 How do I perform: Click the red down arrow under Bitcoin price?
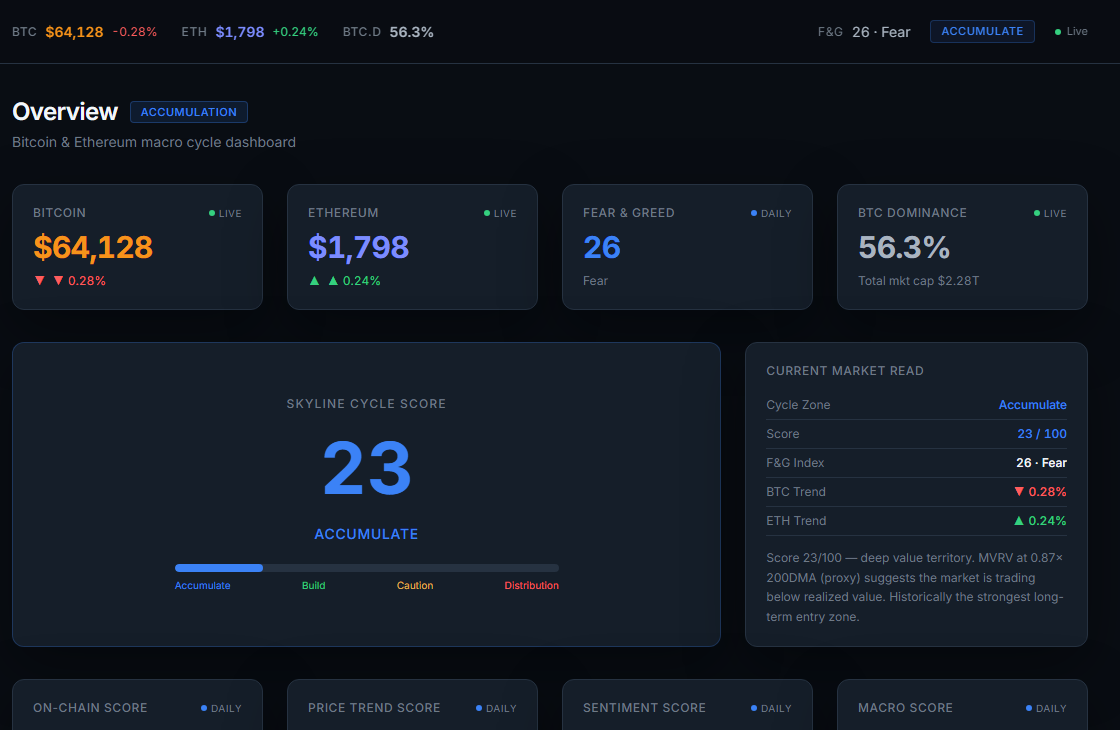click(40, 281)
